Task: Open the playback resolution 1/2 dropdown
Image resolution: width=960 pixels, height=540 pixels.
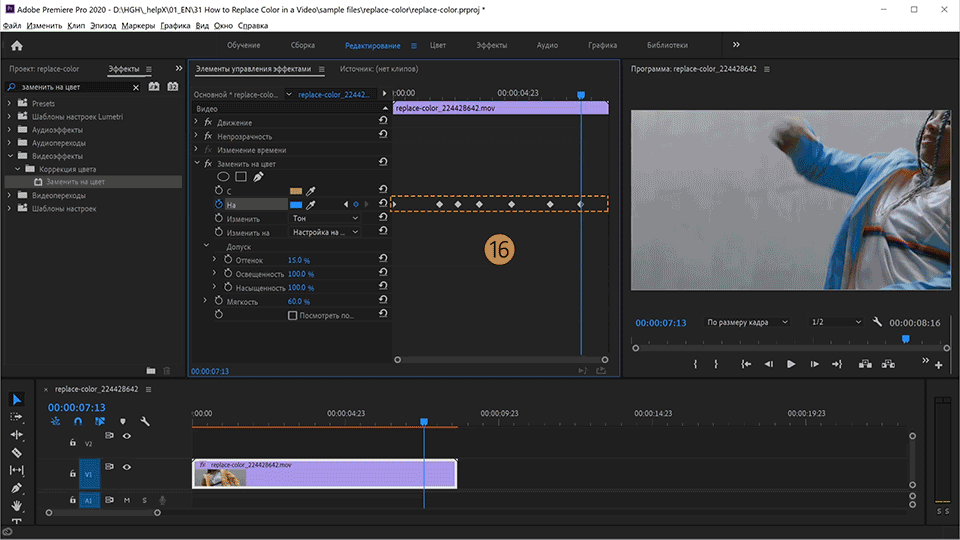Action: click(834, 322)
